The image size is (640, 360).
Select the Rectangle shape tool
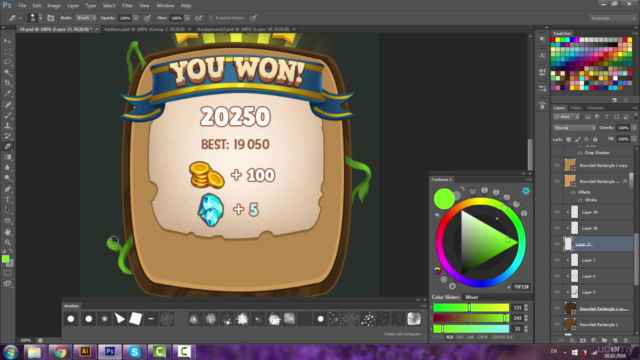point(8,221)
